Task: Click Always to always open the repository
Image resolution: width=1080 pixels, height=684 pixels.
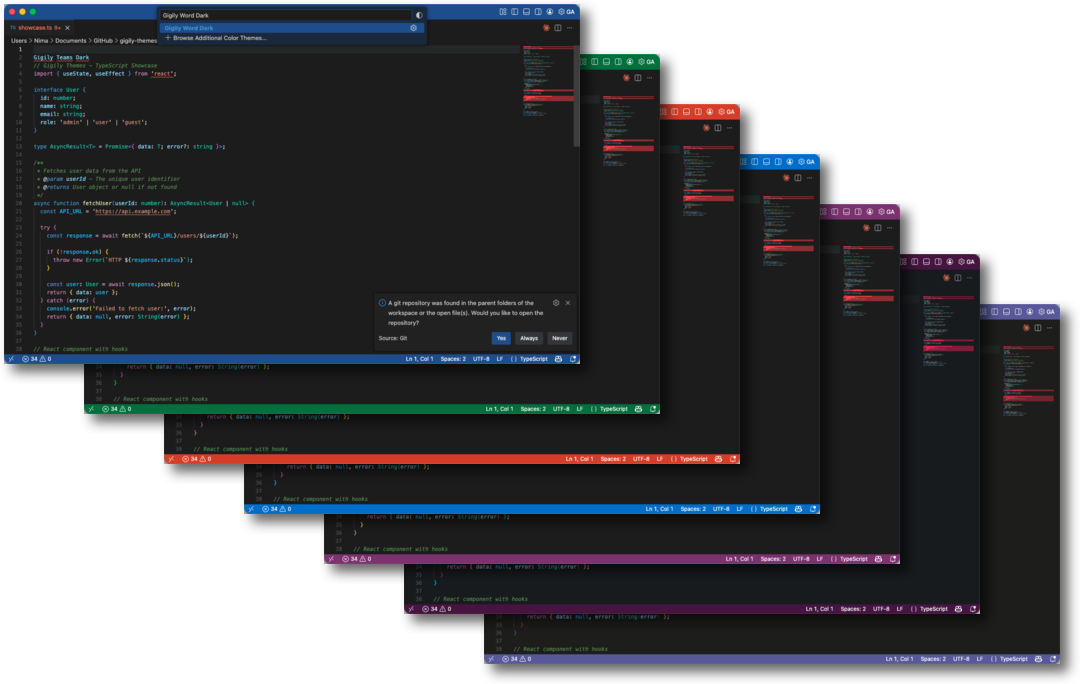Action: coord(528,338)
